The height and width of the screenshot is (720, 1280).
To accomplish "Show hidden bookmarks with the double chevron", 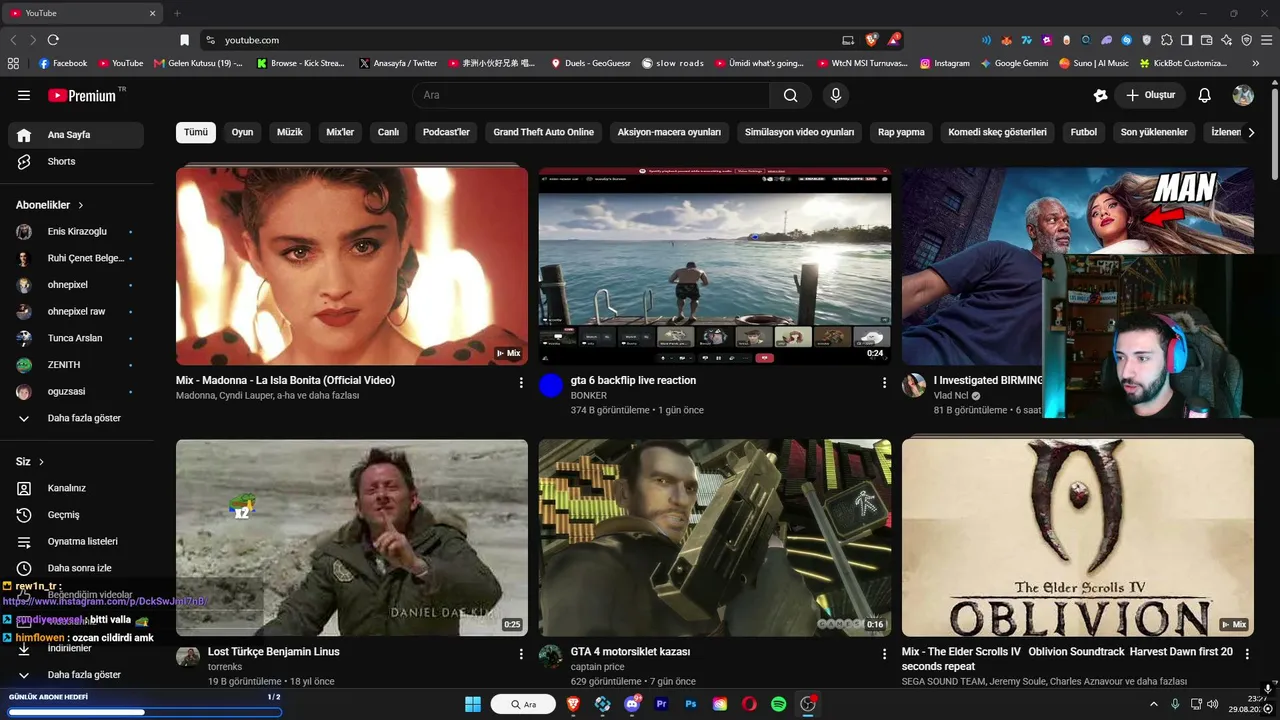I will [x=1255, y=63].
